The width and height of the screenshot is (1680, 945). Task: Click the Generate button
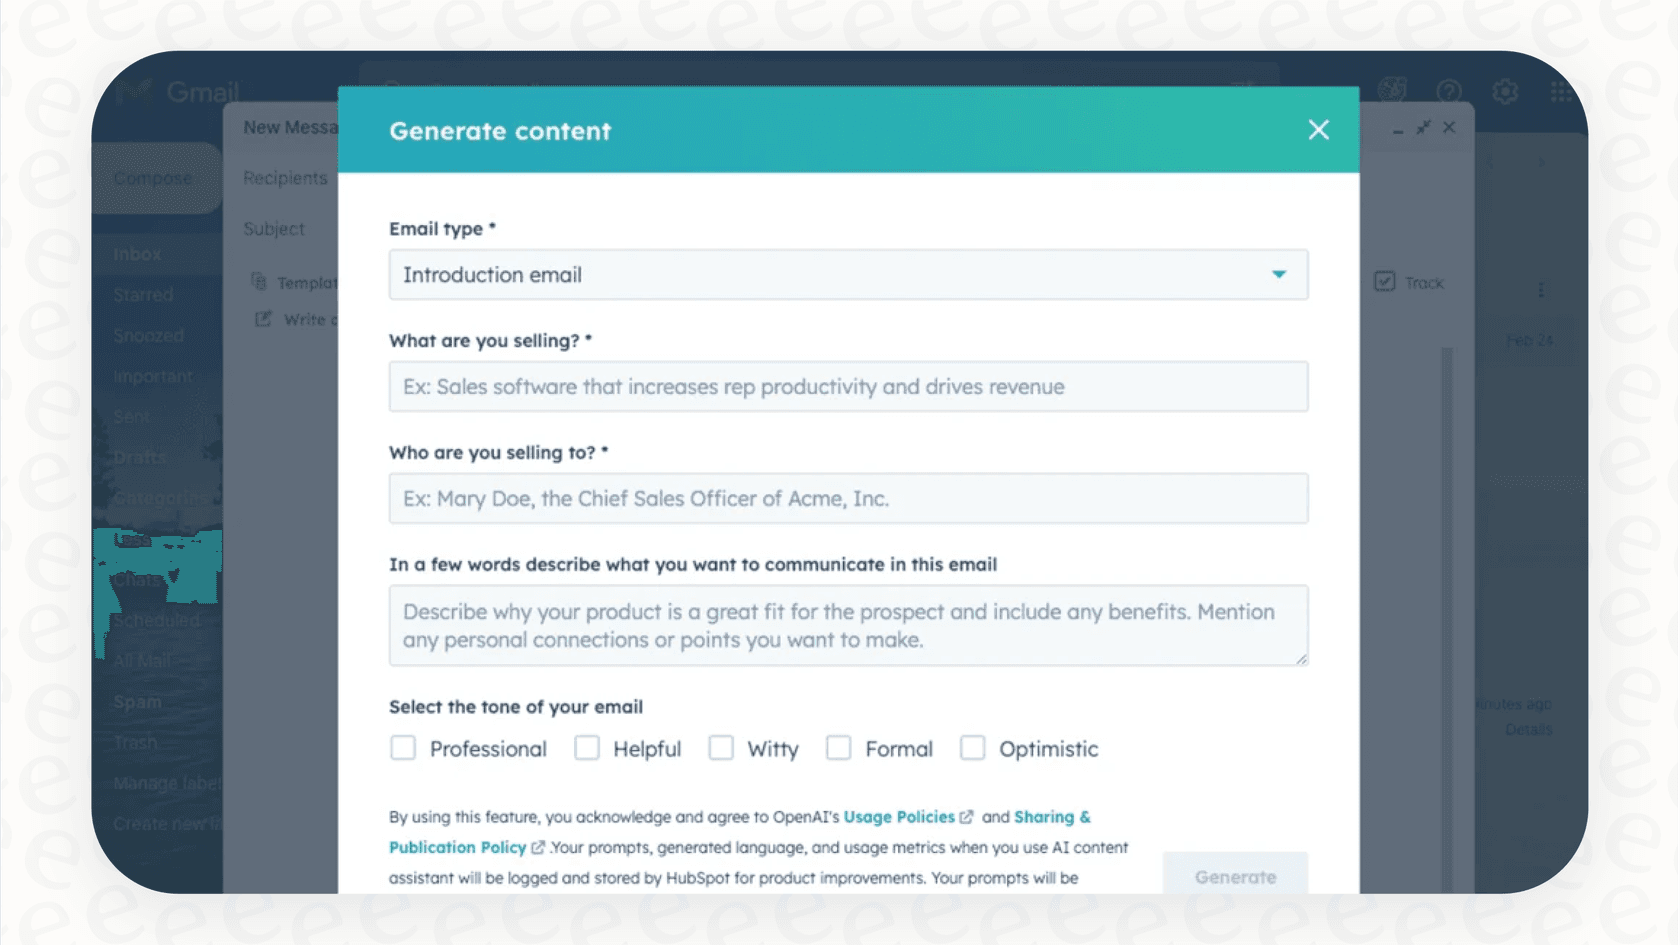pyautogui.click(x=1235, y=876)
